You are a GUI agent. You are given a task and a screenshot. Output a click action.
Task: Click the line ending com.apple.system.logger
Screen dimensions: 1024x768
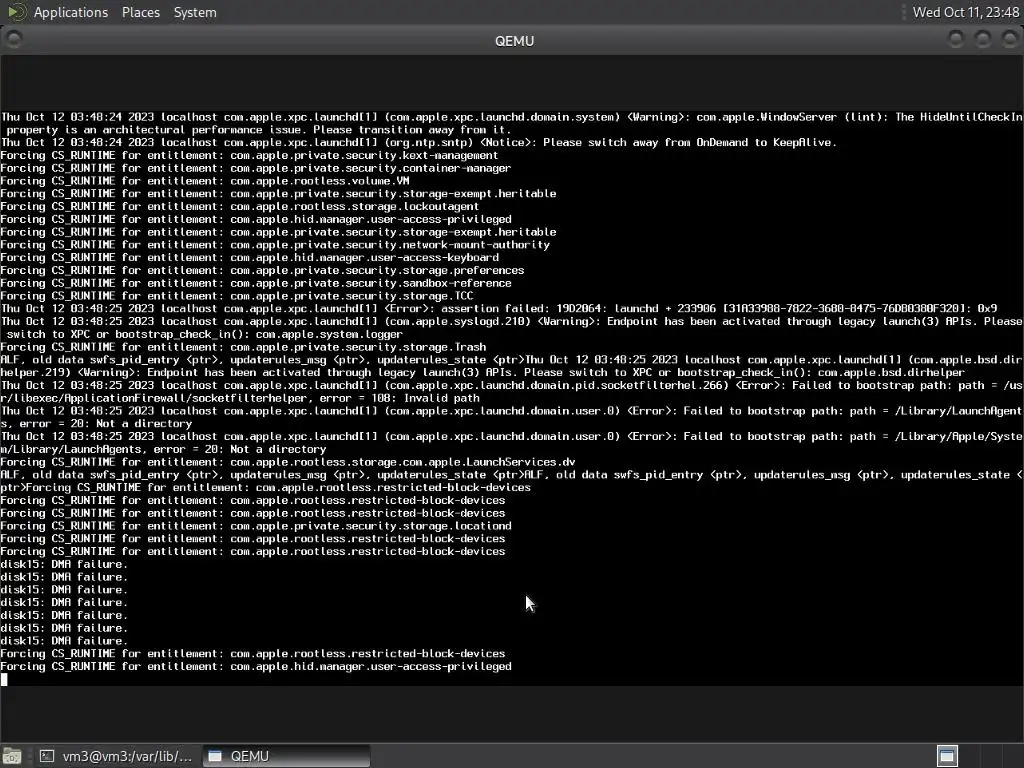[204, 334]
